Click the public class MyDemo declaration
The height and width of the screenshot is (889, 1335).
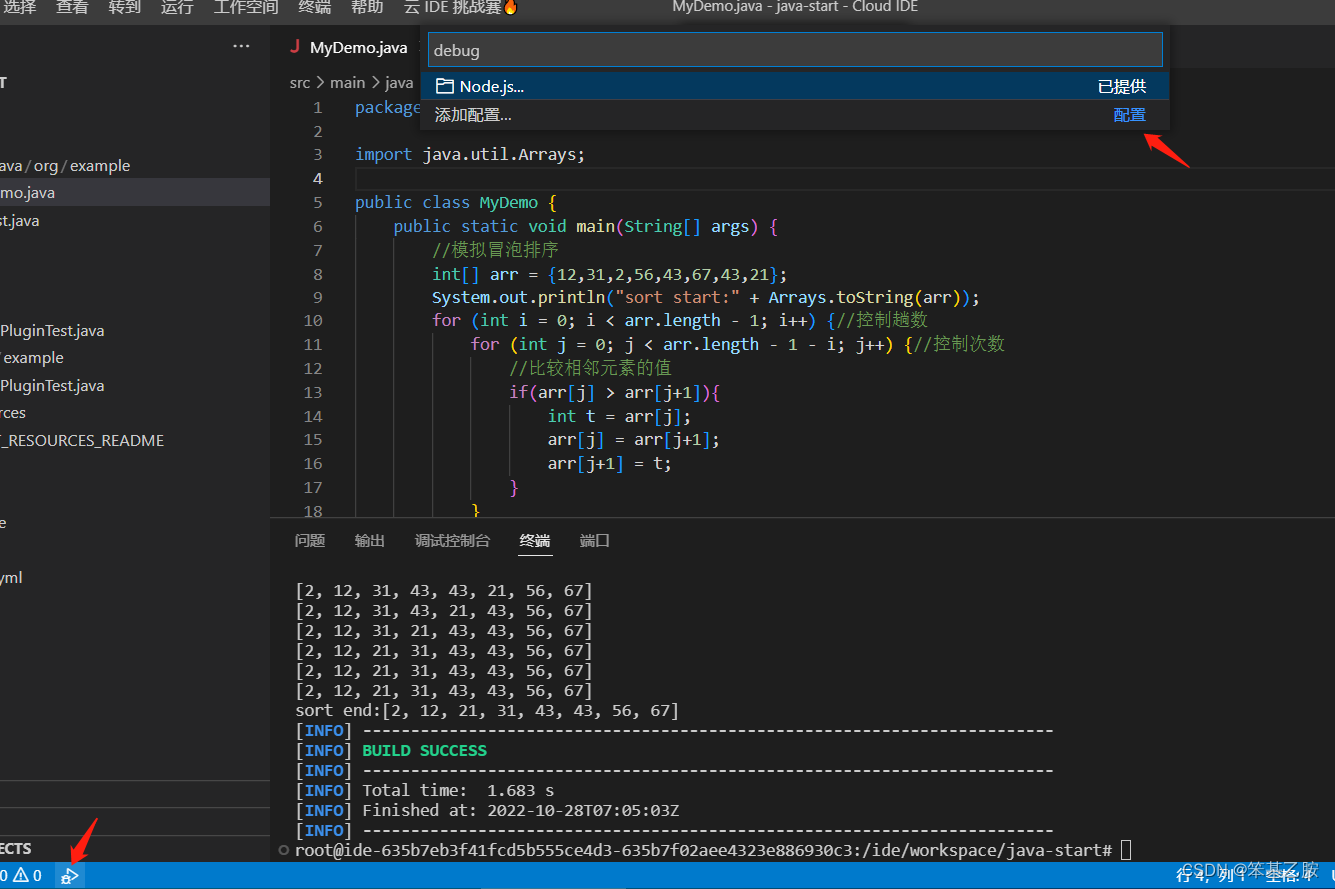(455, 203)
